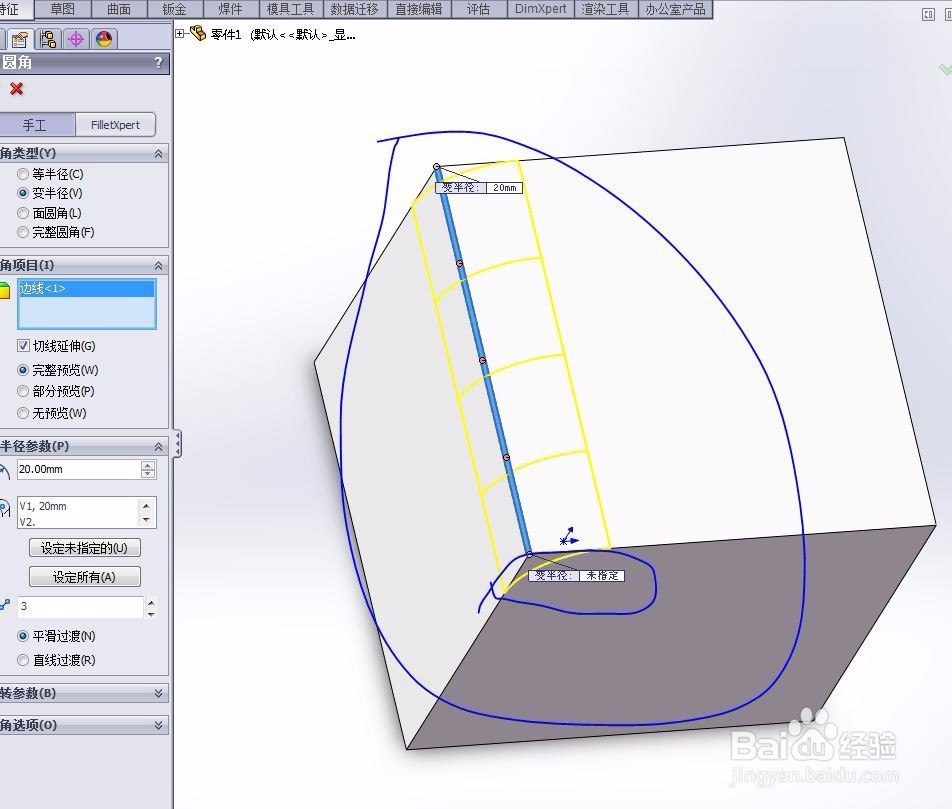Open the 草图 sketch tab
Image resolution: width=952 pixels, height=809 pixels.
pyautogui.click(x=63, y=9)
